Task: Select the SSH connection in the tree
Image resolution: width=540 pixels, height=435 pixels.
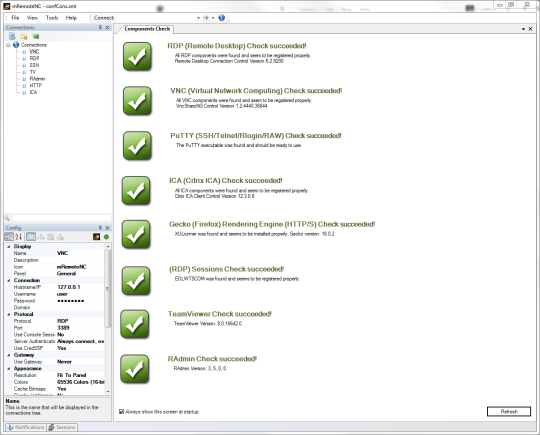Action: pos(34,65)
